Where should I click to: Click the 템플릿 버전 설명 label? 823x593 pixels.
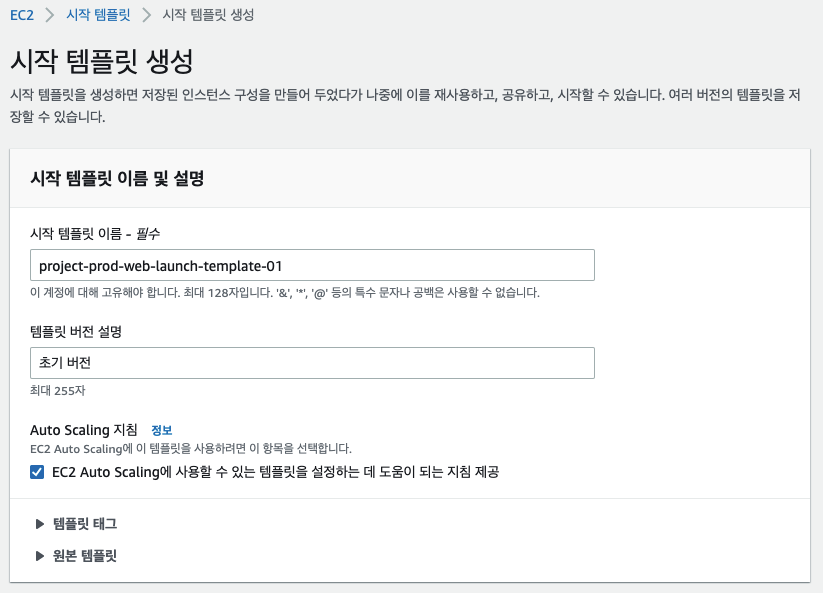pyautogui.click(x=76, y=332)
